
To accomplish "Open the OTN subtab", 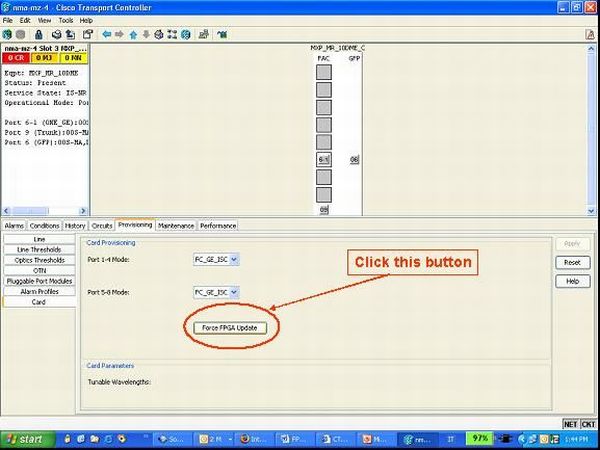I will coord(39,271).
